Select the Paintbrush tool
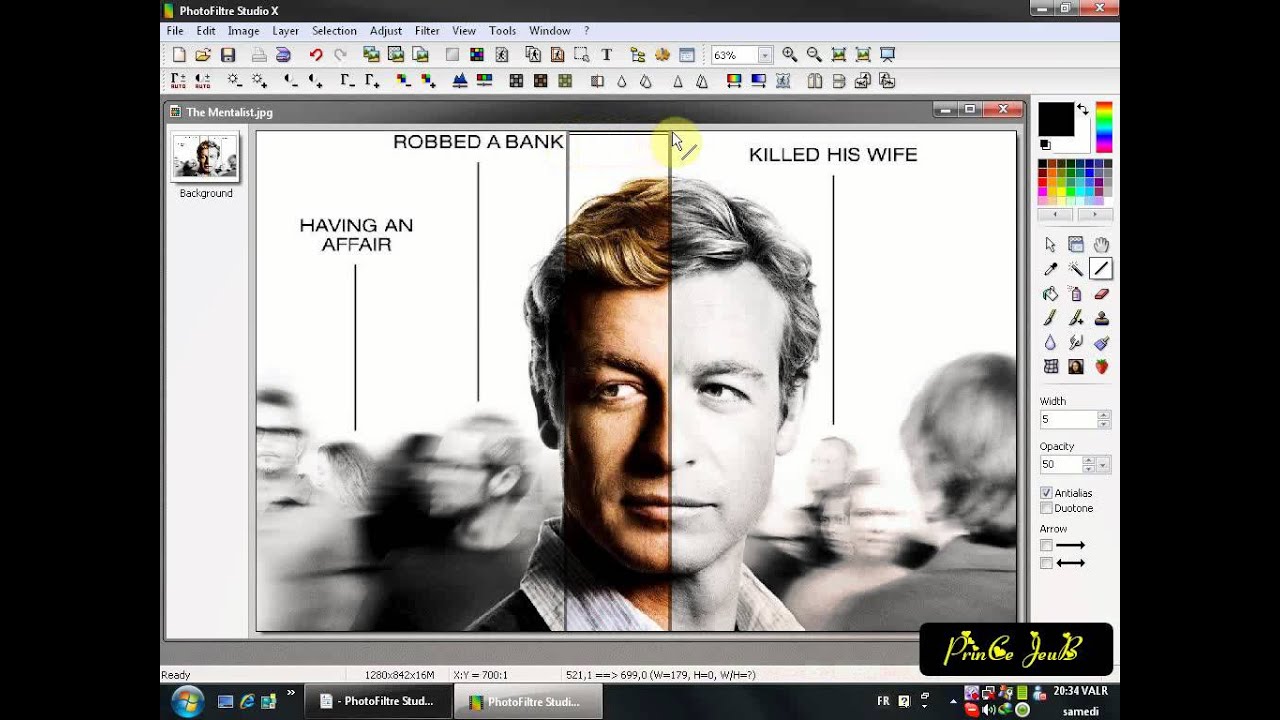Viewport: 1280px width, 720px height. (1050, 318)
